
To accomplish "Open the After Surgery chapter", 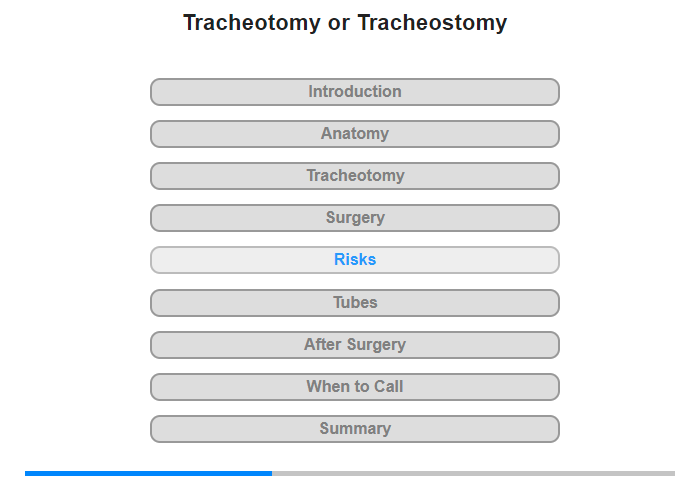I will 355,345.
